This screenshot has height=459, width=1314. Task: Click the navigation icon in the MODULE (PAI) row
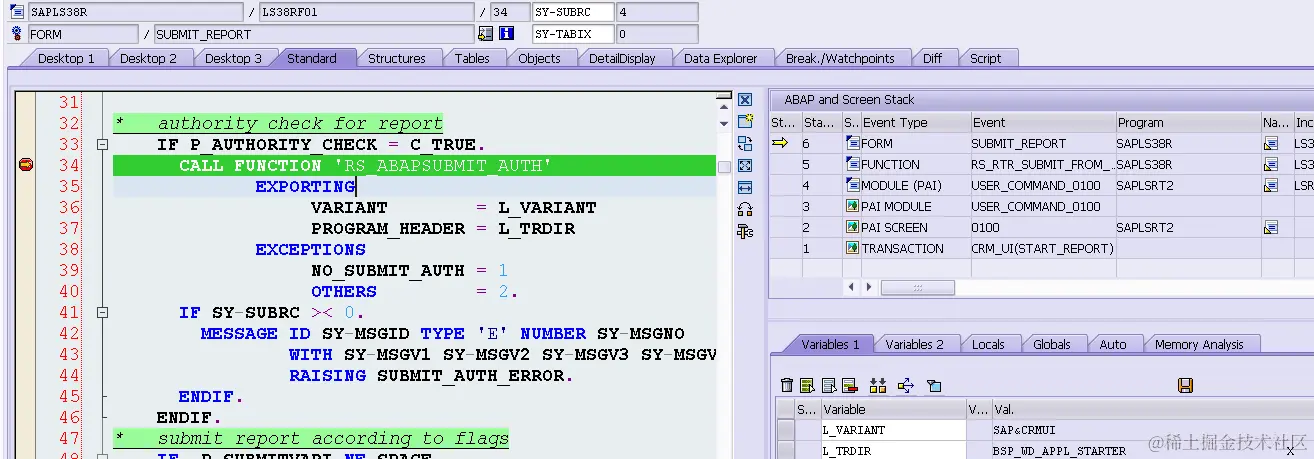point(1270,186)
